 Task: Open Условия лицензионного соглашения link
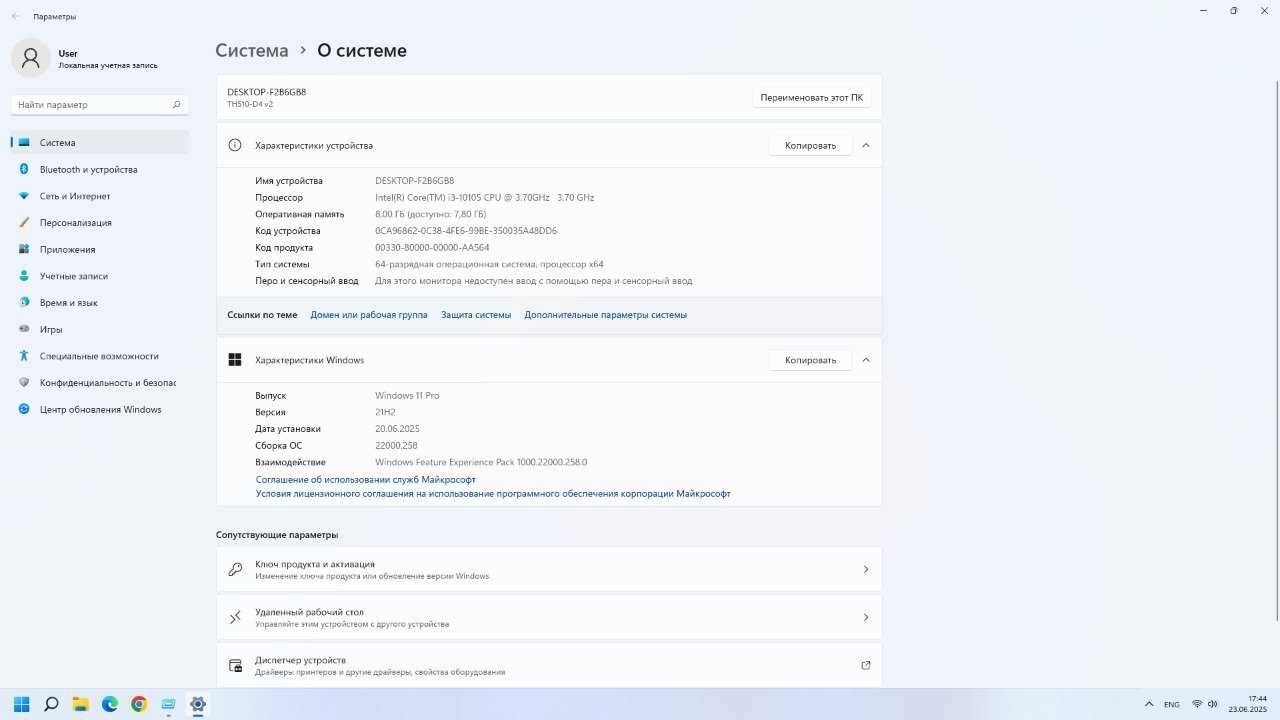point(493,494)
